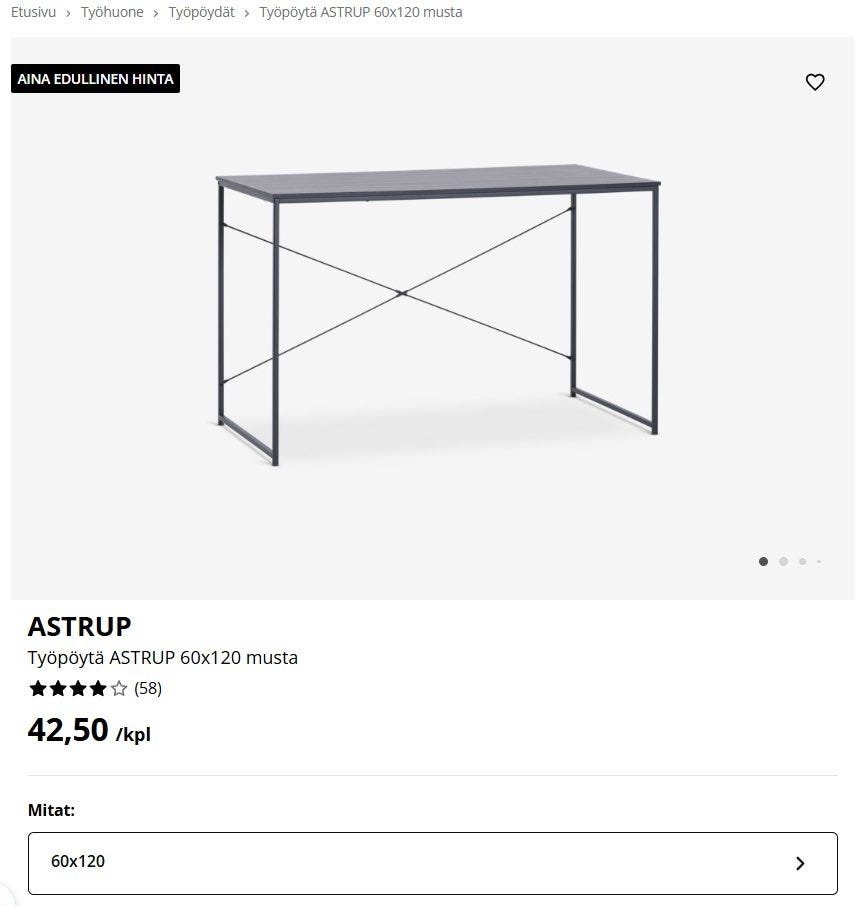Click breadcrumb chevron after Työpöydät
The height and width of the screenshot is (906, 868).
[247, 13]
